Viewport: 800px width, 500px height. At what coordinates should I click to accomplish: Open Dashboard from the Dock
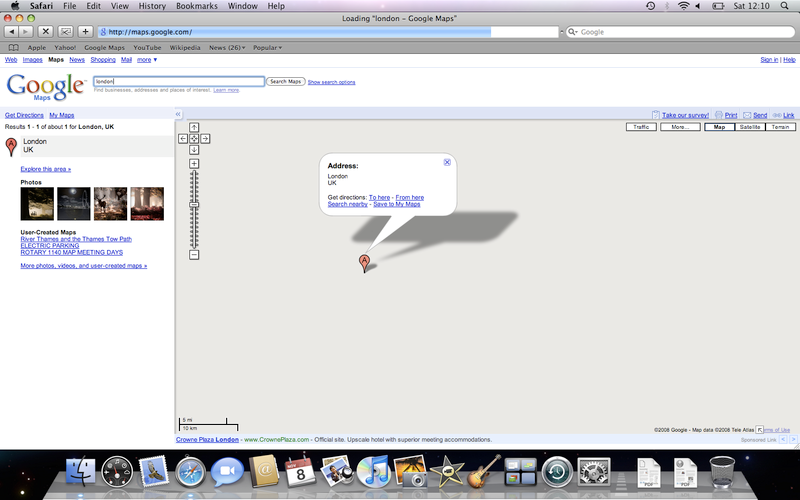[x=117, y=471]
